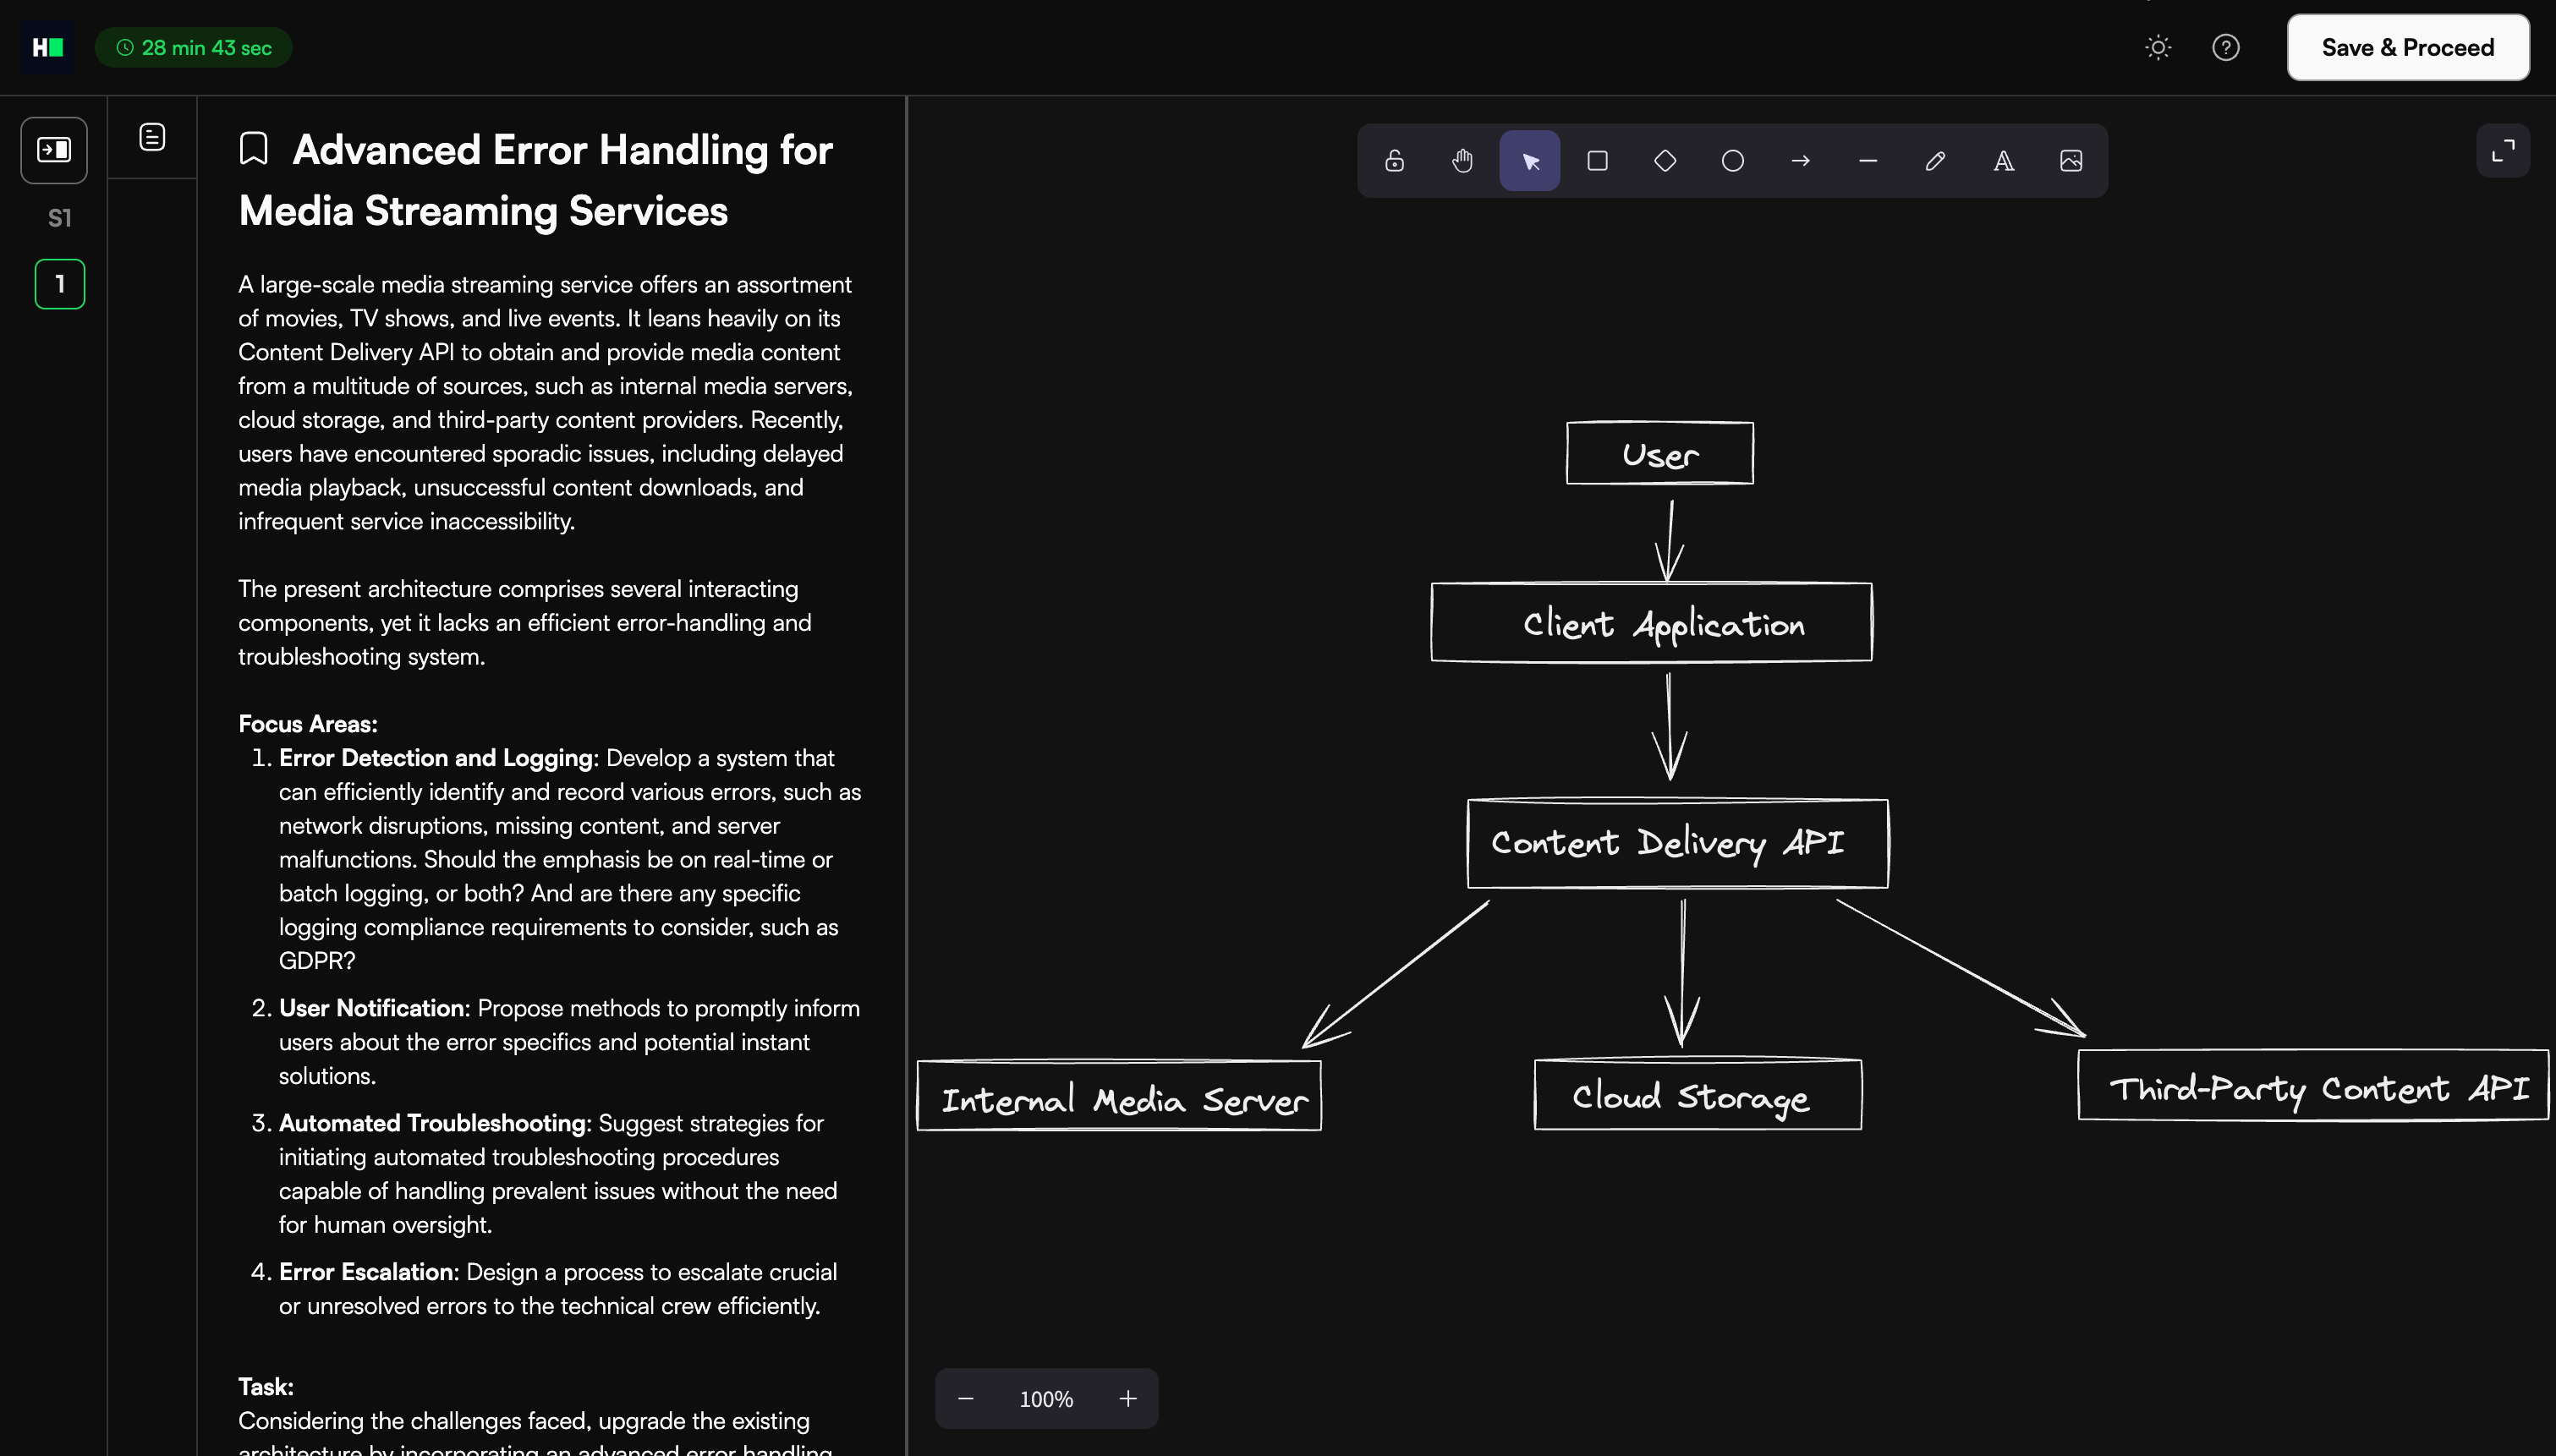This screenshot has height=1456, width=2556.
Task: Select the Text tool
Action: pos(2003,161)
